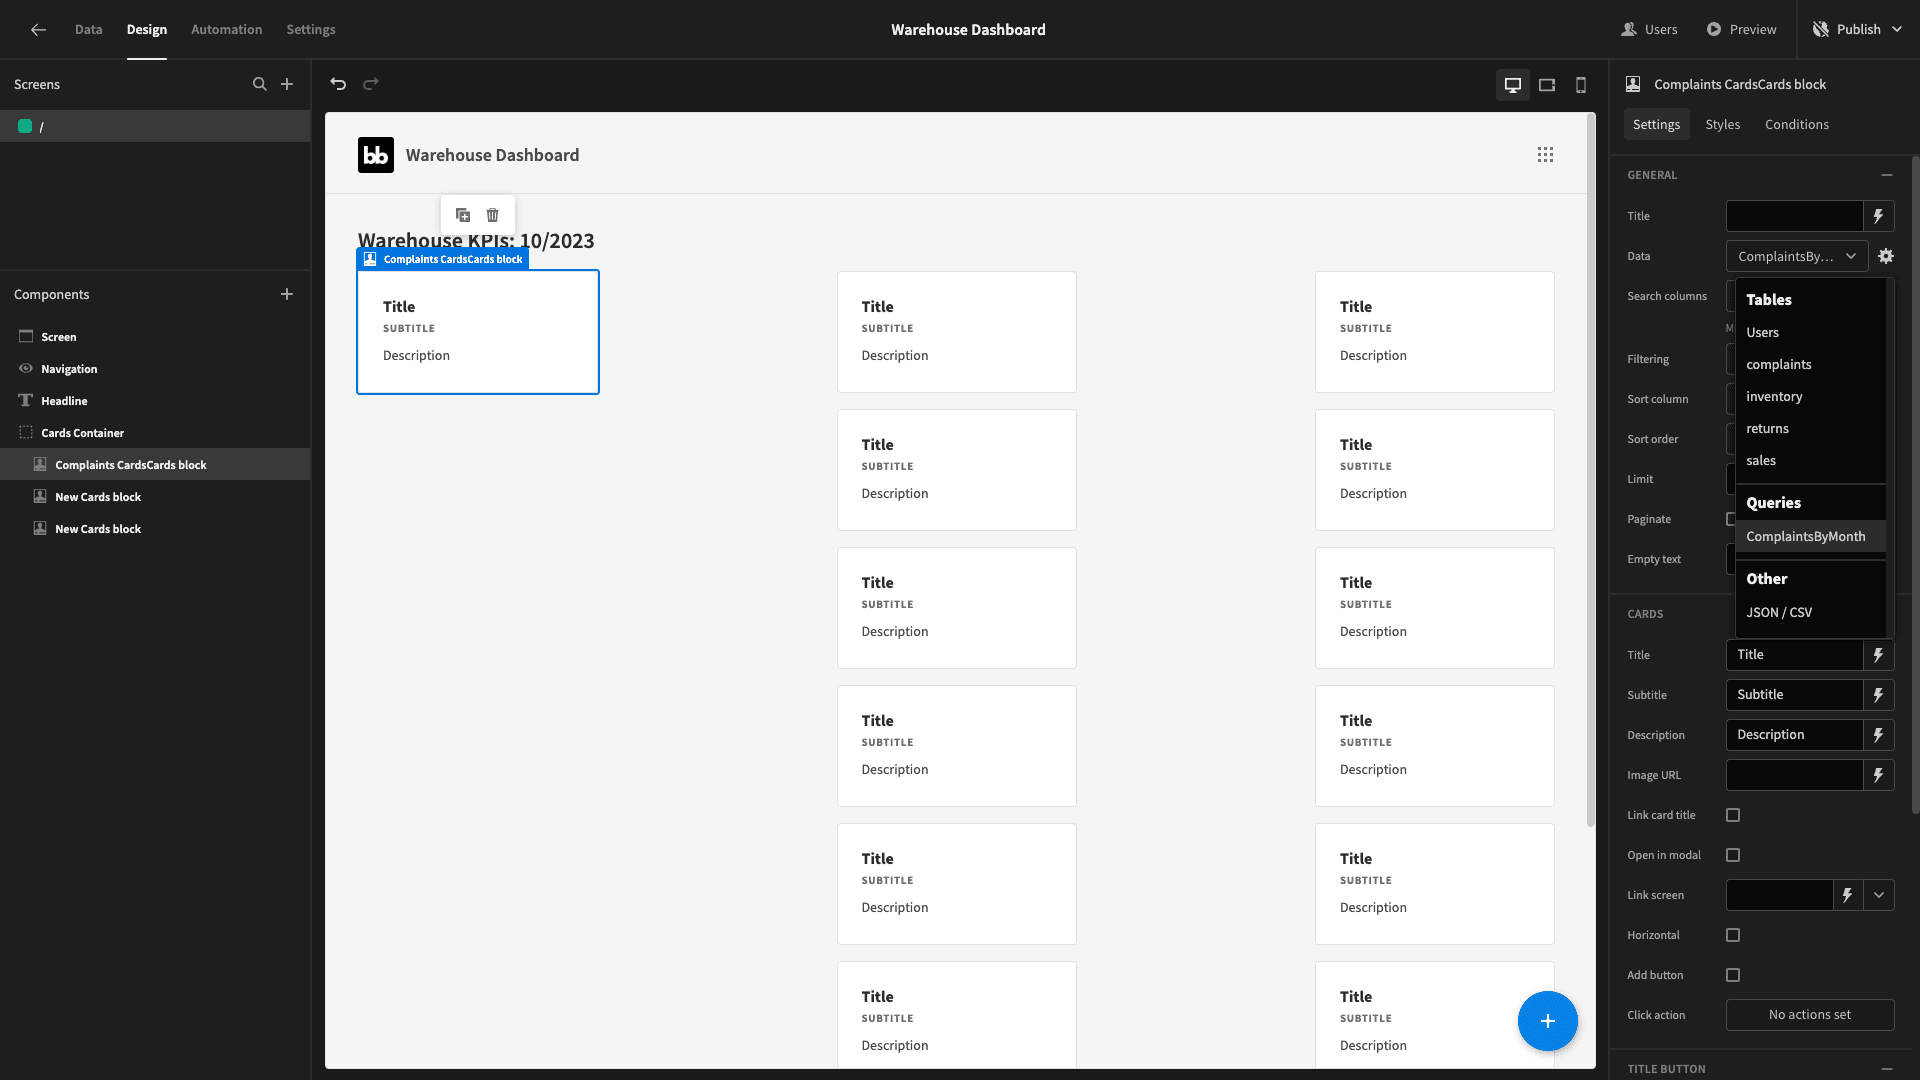
Task: Click the Users icon button
Action: 1650,30
